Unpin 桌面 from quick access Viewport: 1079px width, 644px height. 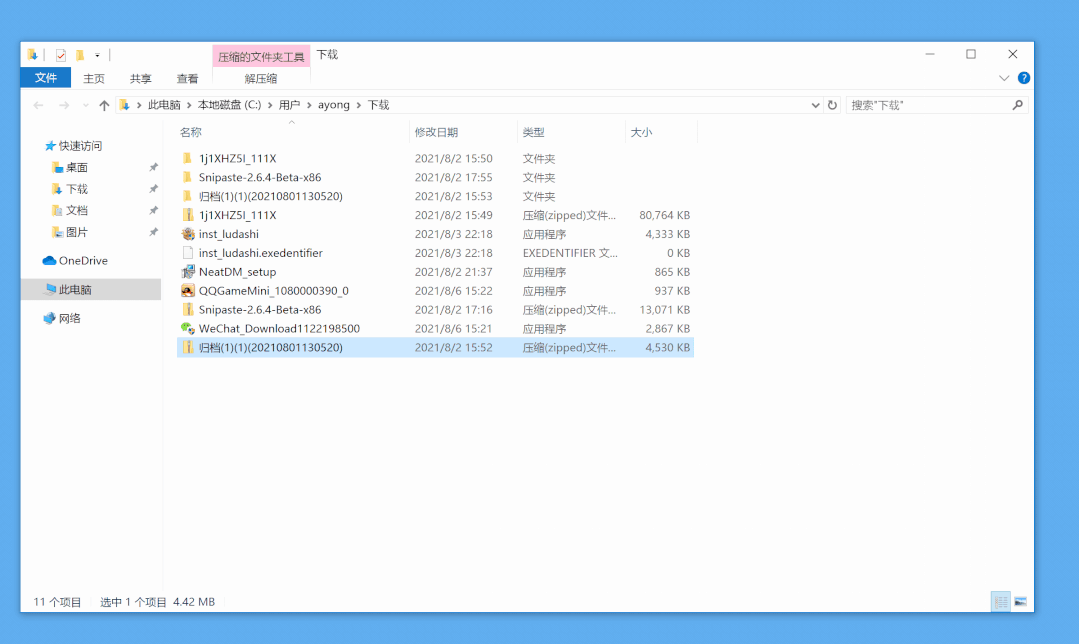[x=153, y=167]
